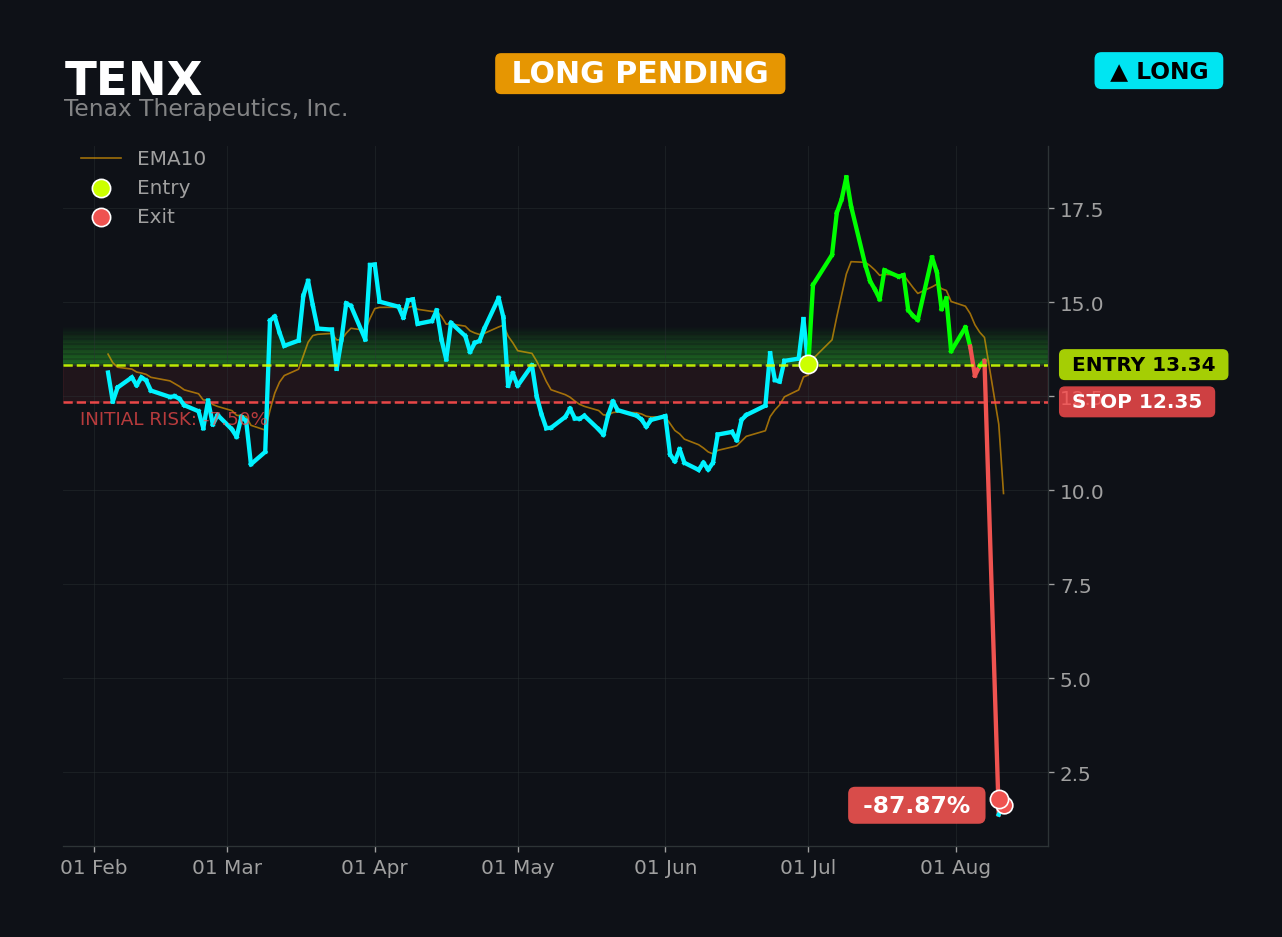Click the EMA10 legend entry

143,159
